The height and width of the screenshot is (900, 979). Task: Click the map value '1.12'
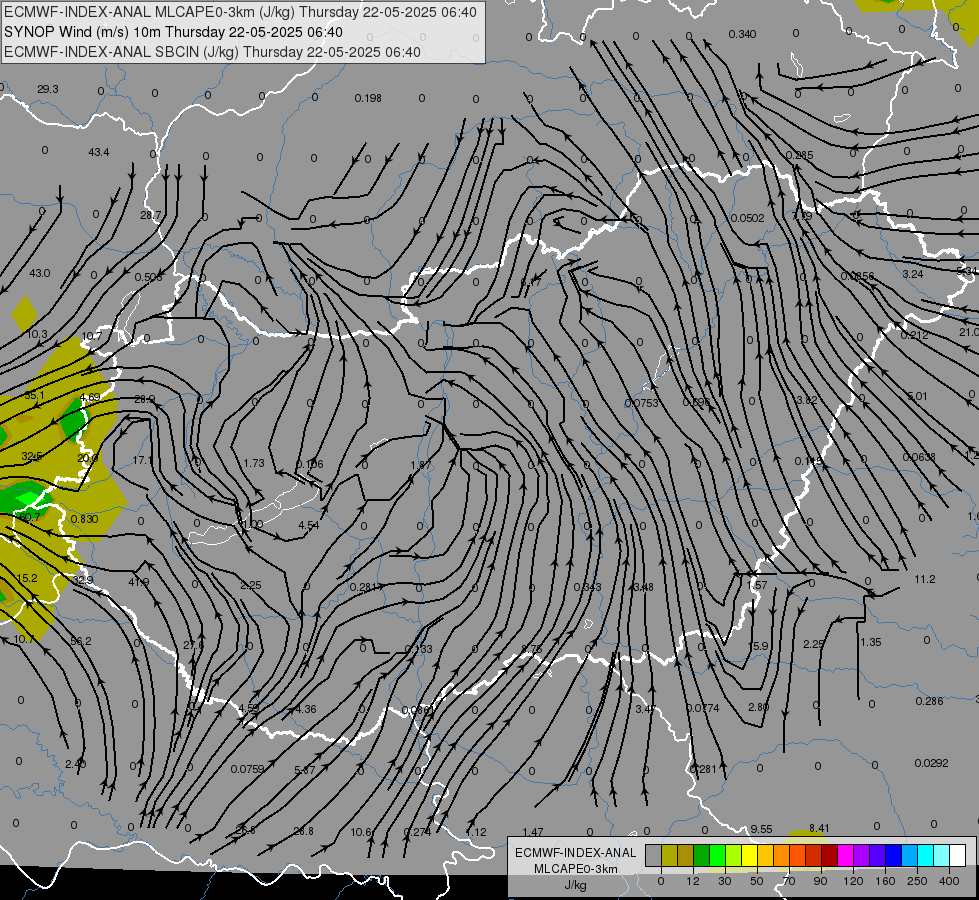[476, 832]
